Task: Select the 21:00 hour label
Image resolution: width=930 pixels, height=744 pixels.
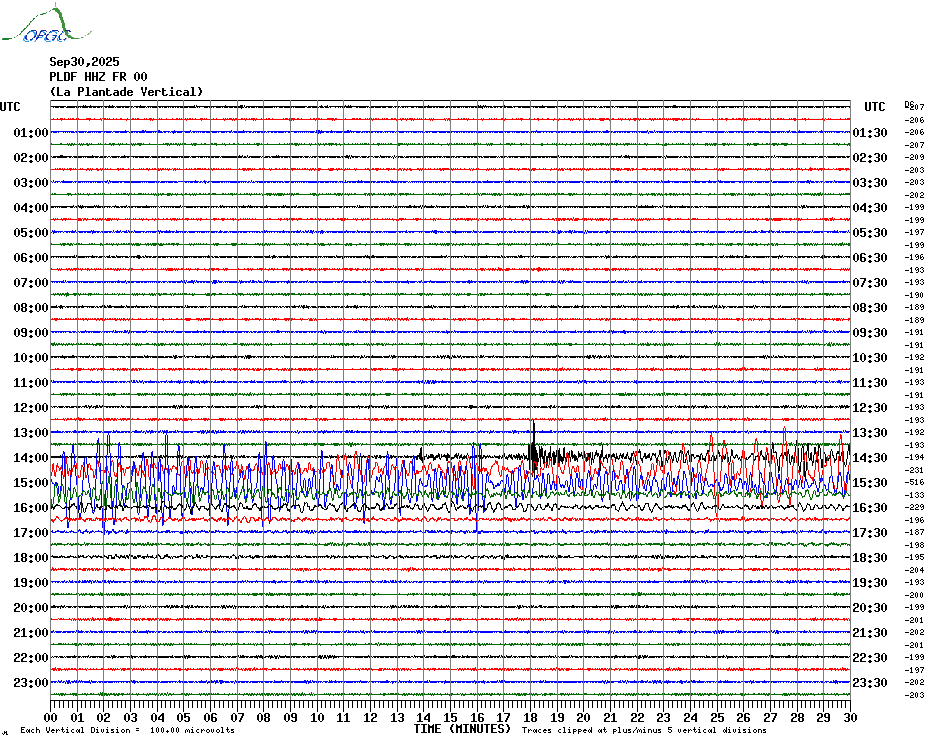Action: tap(31, 632)
